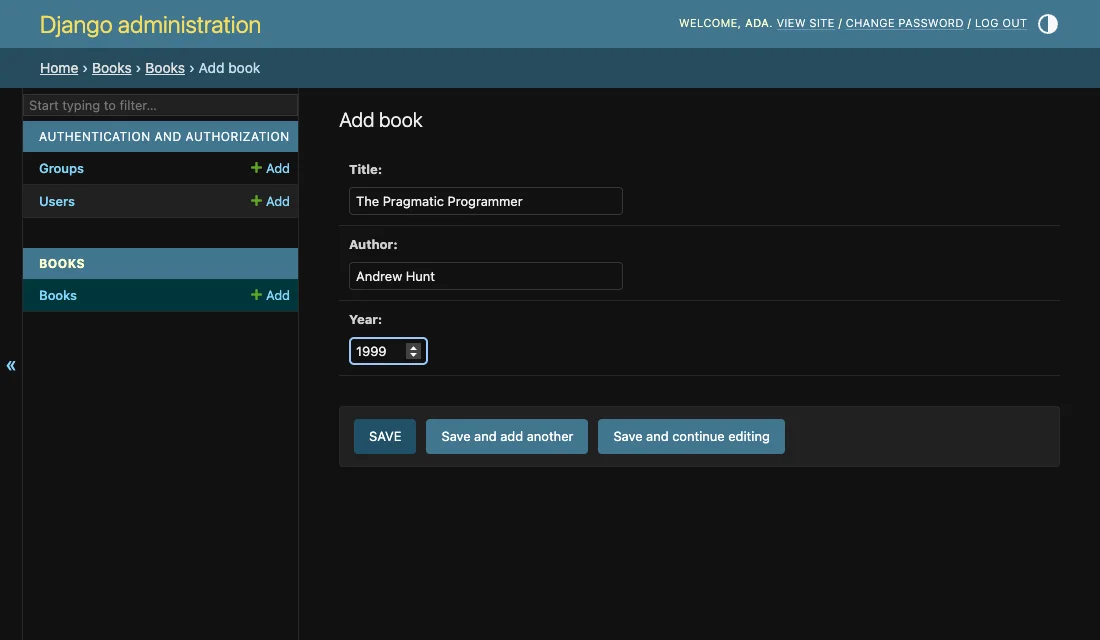Click into the Author input field
The image size is (1100, 640).
click(x=485, y=276)
